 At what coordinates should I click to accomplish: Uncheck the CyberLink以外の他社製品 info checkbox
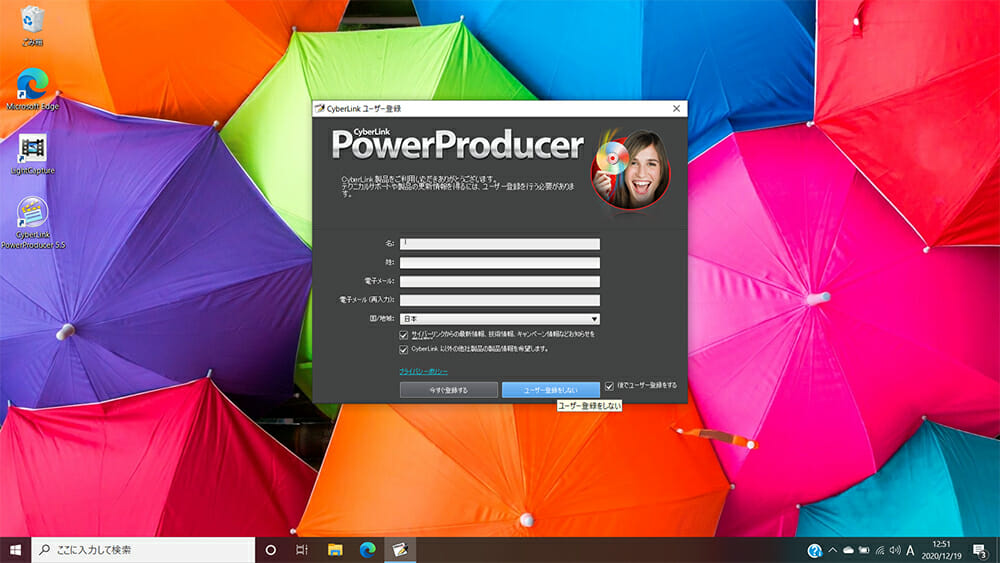404,349
